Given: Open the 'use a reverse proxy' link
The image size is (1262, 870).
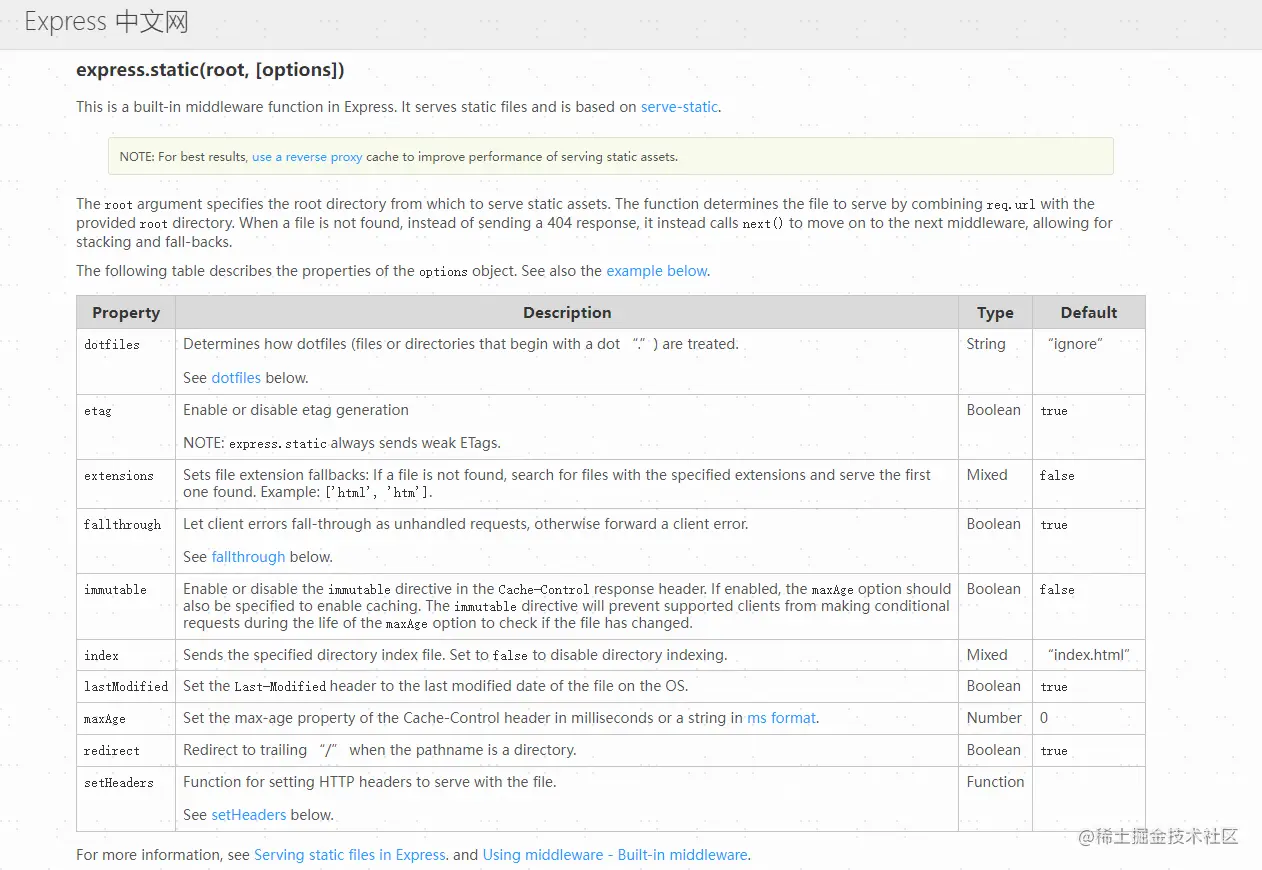Looking at the screenshot, I should pyautogui.click(x=306, y=157).
